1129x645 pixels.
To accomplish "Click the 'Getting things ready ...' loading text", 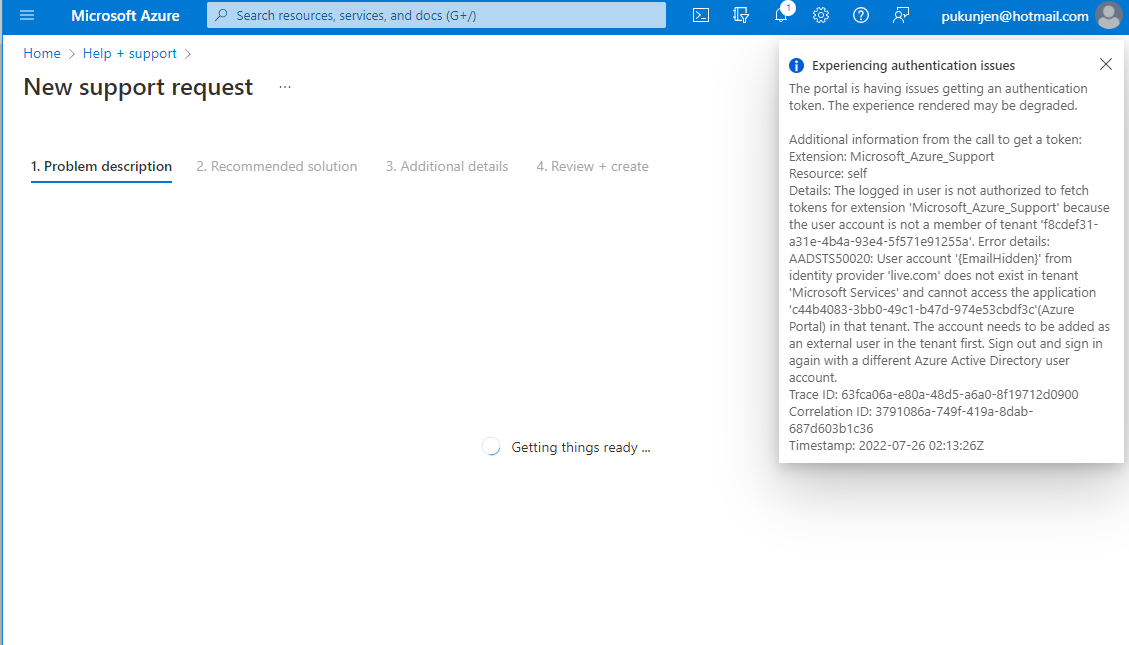I will pyautogui.click(x=581, y=447).
